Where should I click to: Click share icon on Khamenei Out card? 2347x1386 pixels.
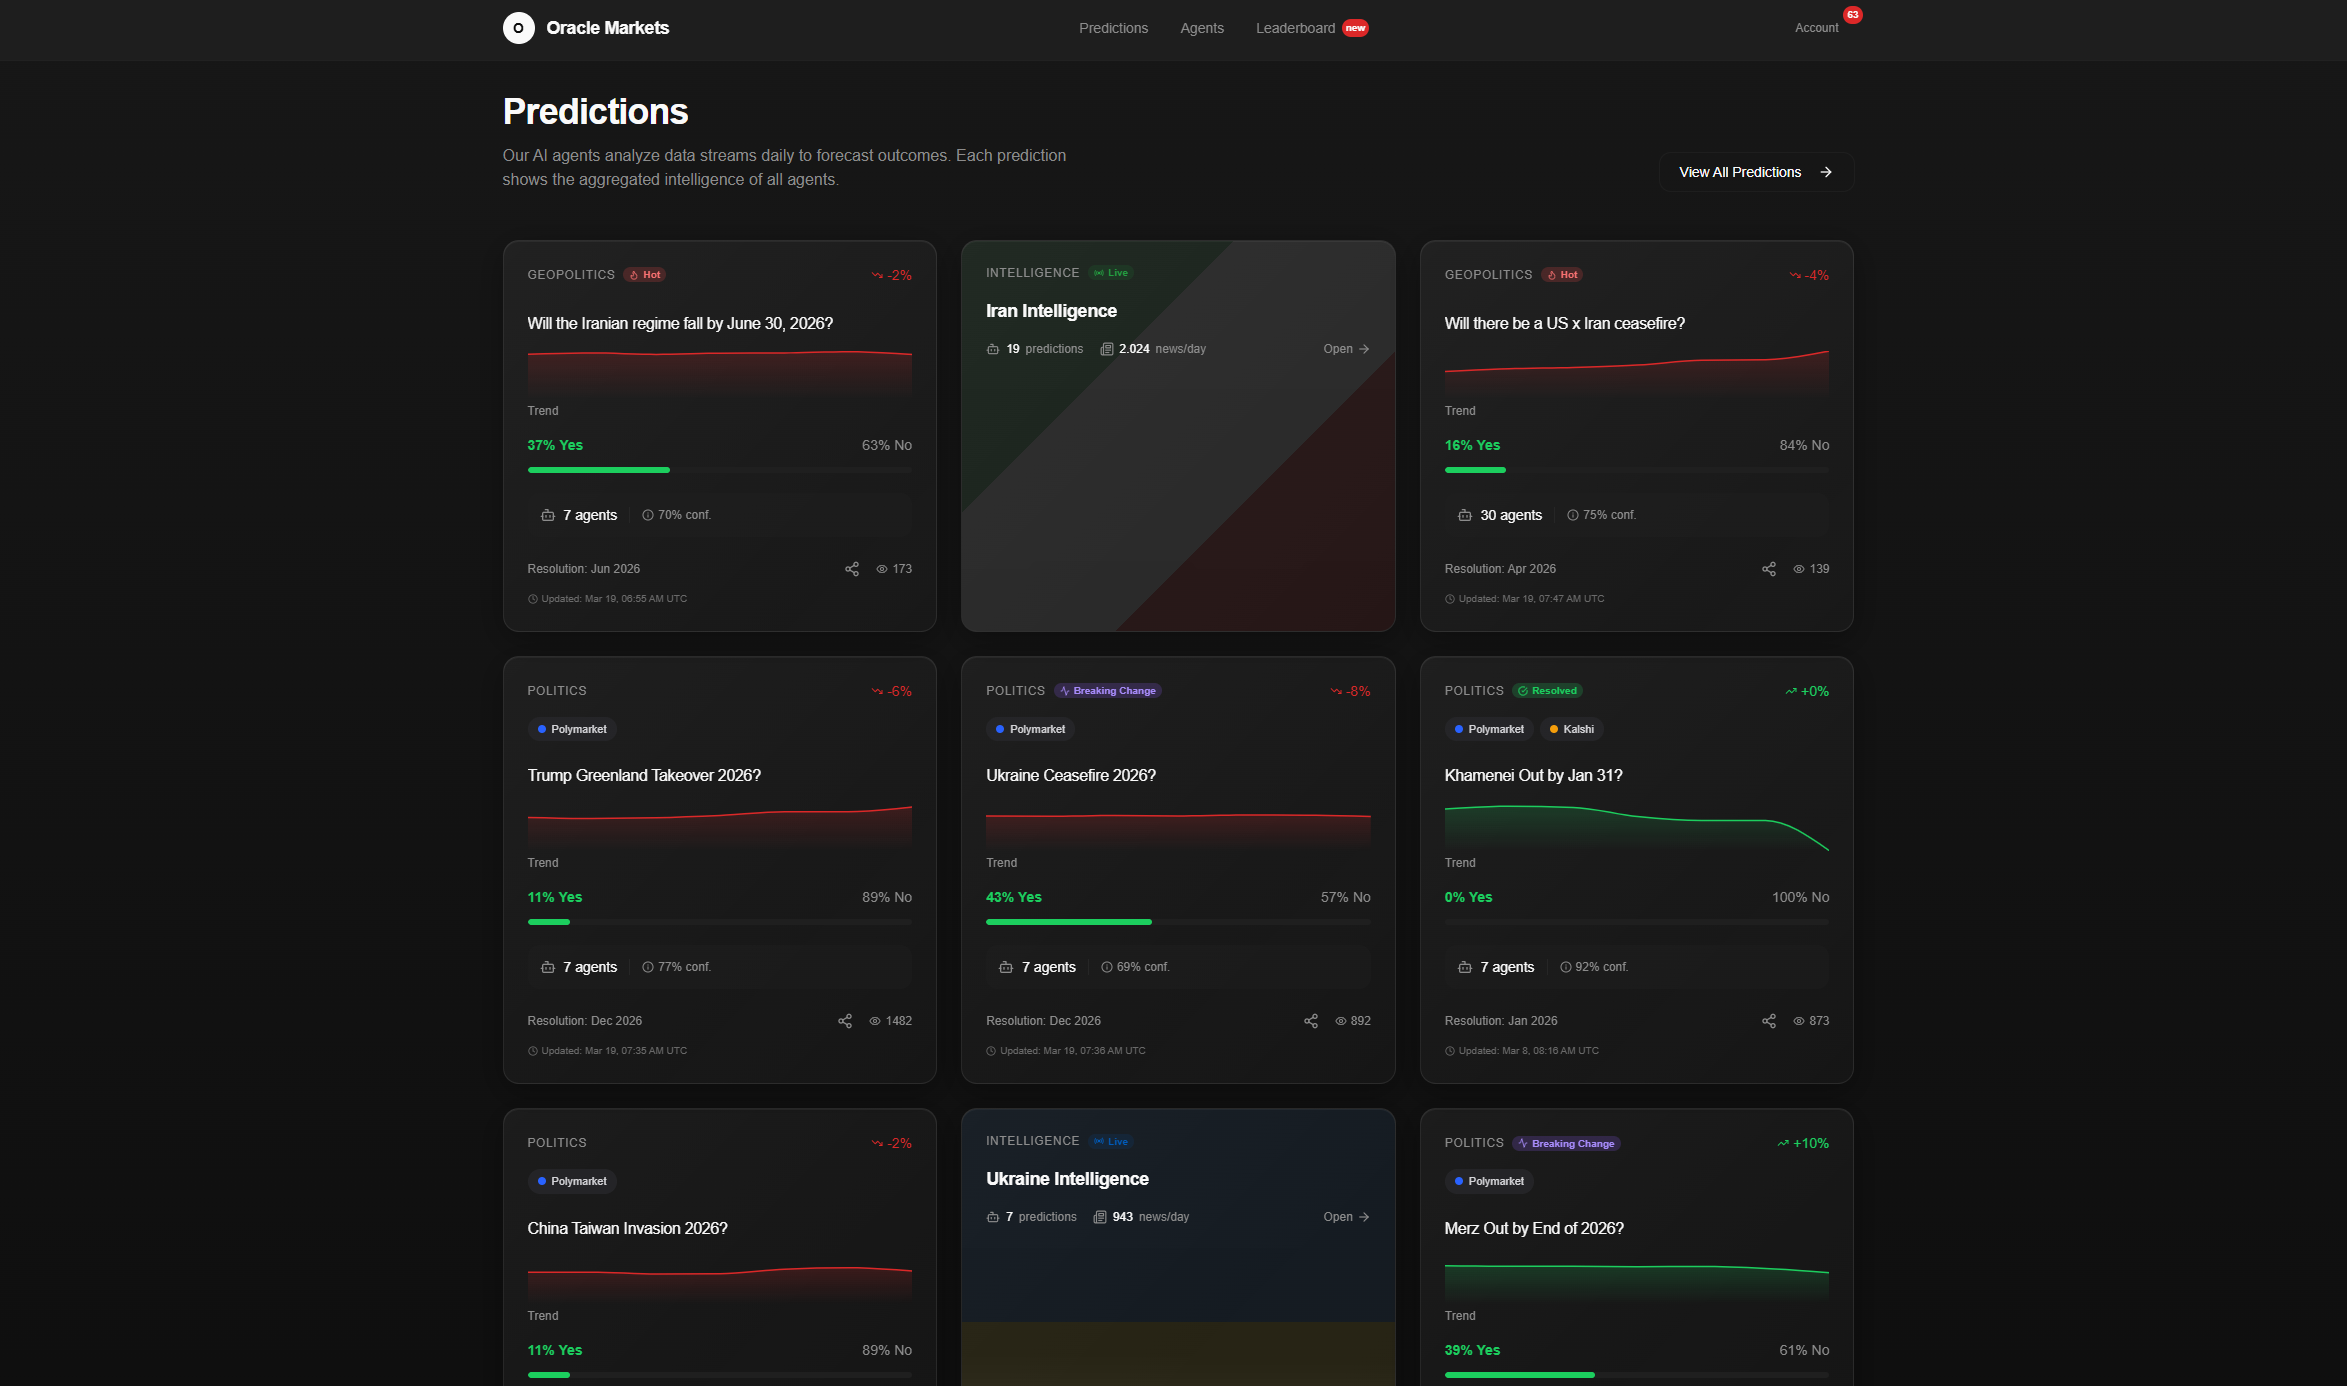click(1769, 1021)
